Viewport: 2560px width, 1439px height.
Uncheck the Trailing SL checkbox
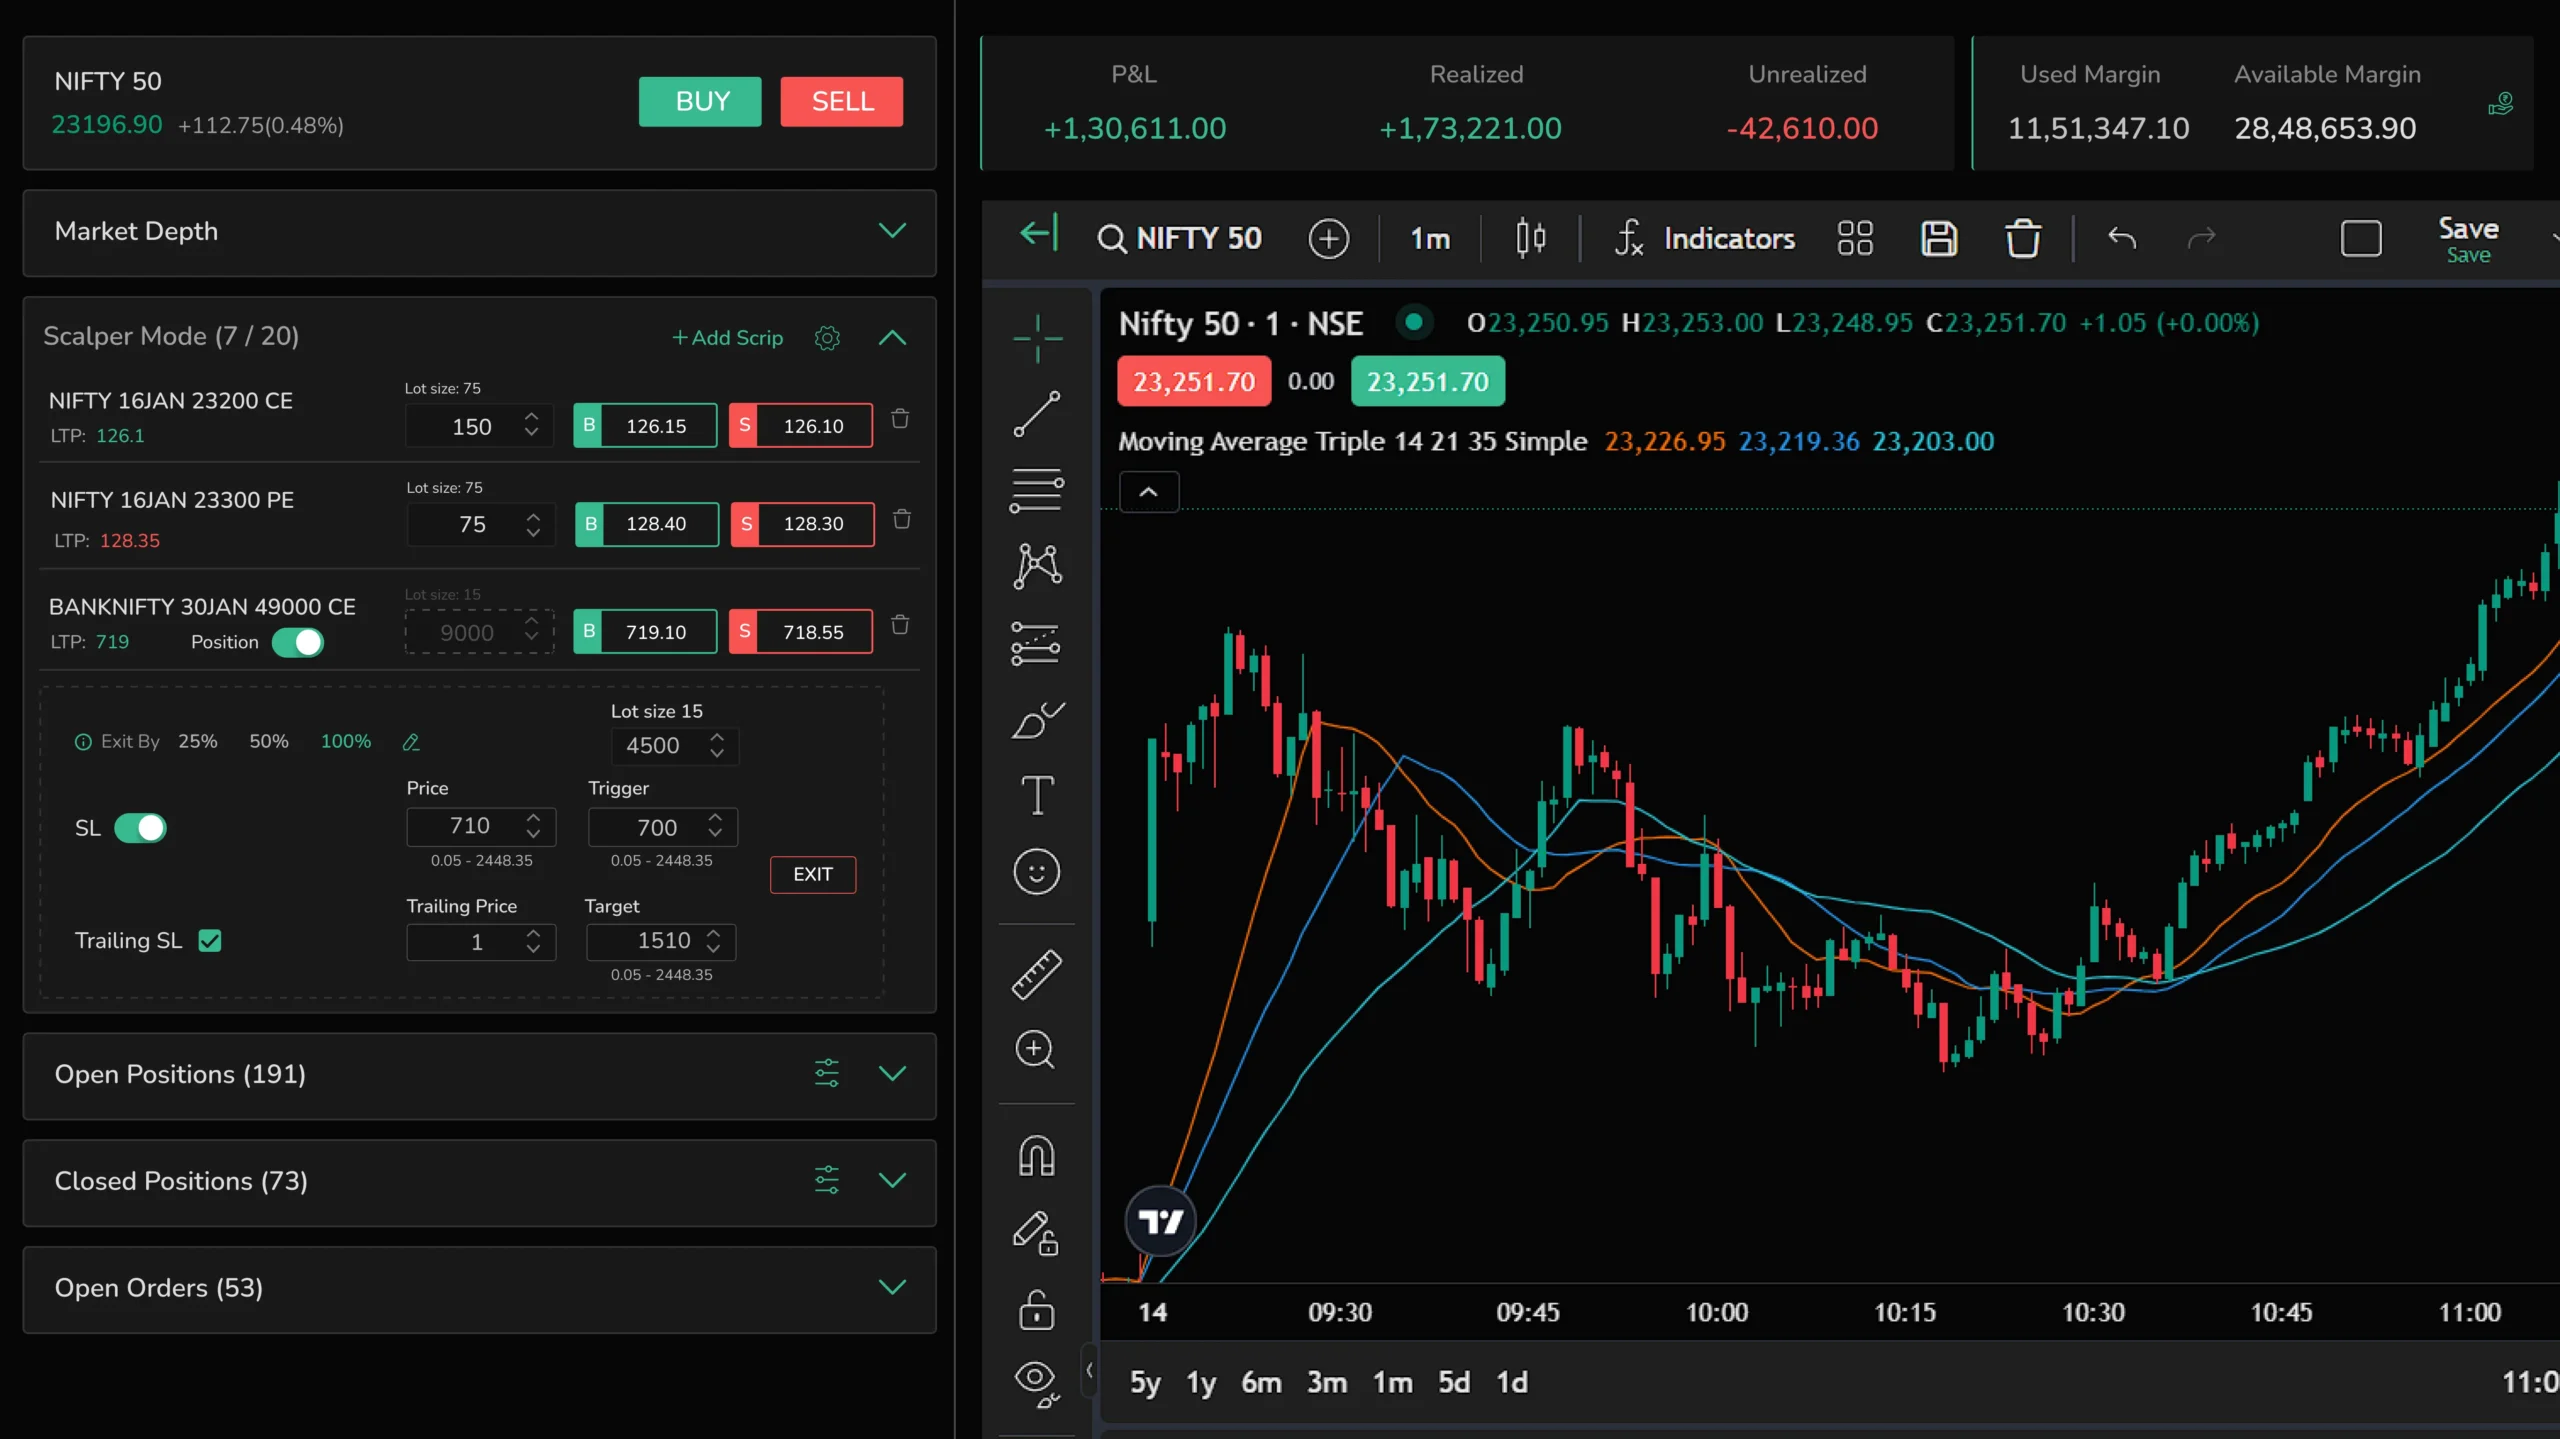click(x=210, y=941)
